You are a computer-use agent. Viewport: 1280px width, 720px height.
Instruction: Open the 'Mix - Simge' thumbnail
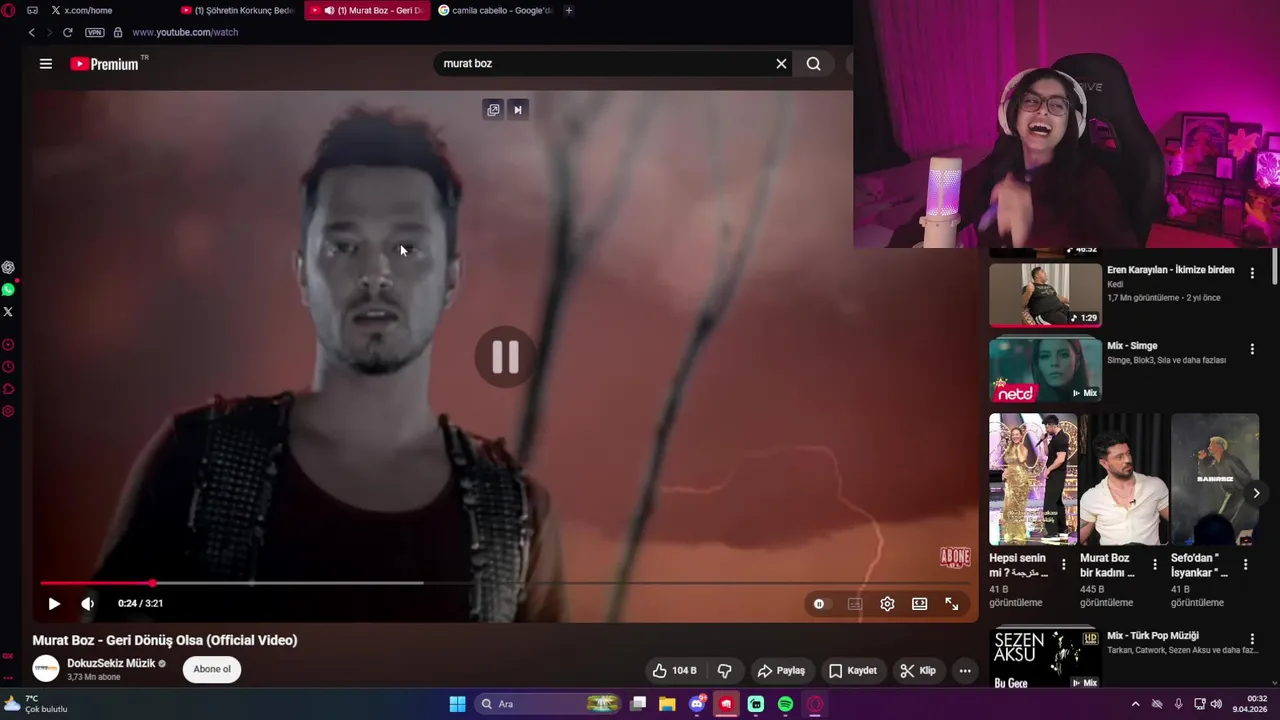point(1045,370)
